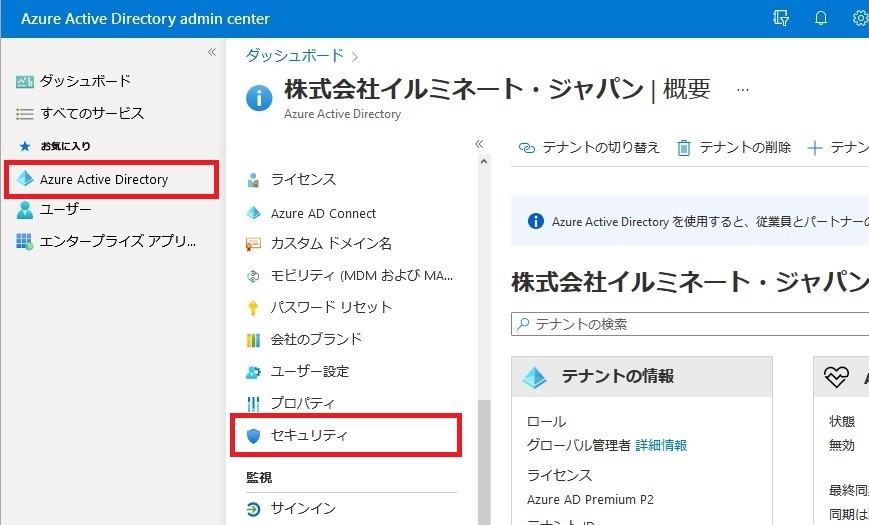Viewport: 869px width, 525px height.
Task: Click the blade menu scrollbar thumb
Action: (x=484, y=461)
